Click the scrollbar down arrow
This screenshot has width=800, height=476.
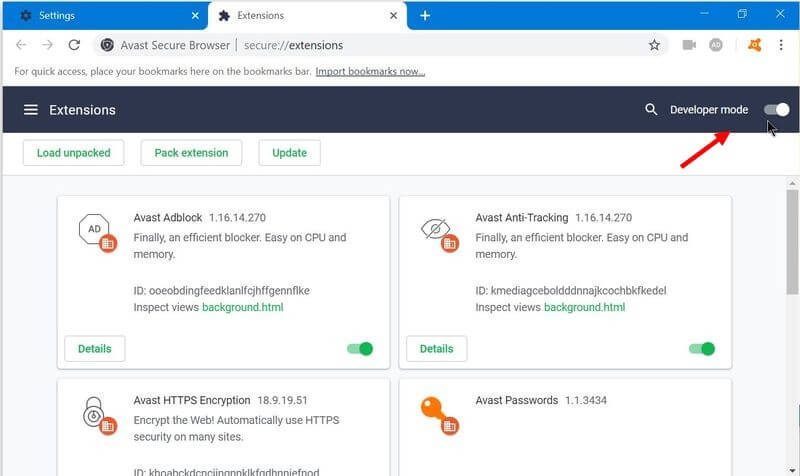(x=792, y=470)
